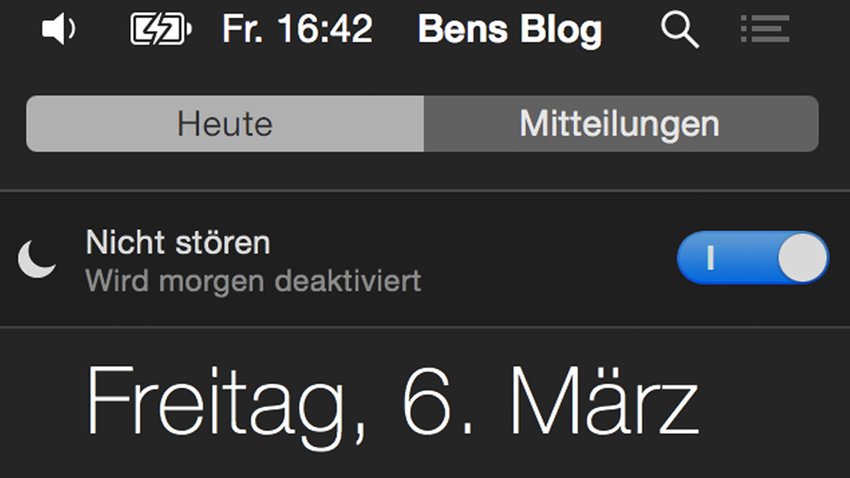Open the Fr. 16:42 clock menu
This screenshot has width=850, height=478.
coord(297,29)
